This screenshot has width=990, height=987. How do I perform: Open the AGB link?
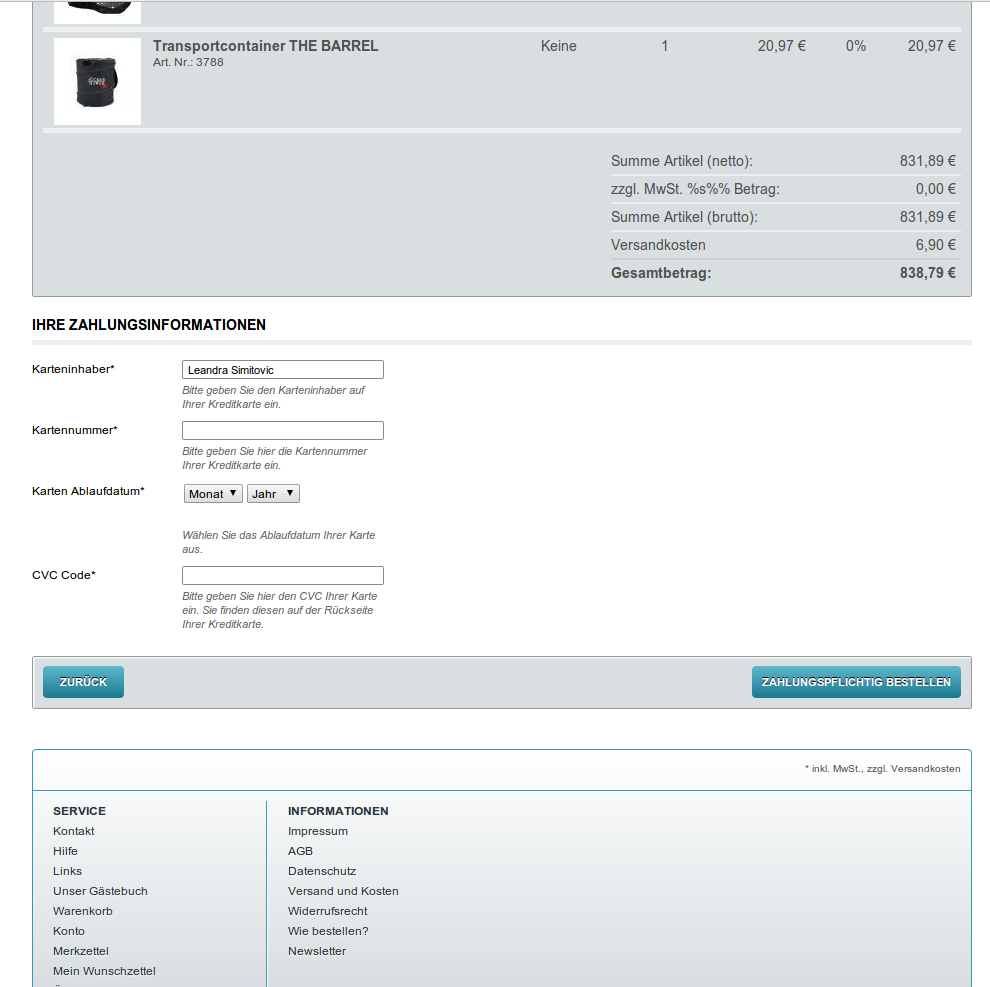(x=300, y=851)
